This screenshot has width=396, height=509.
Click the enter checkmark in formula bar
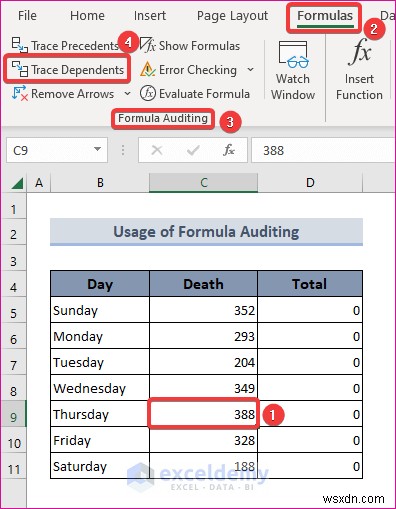click(193, 150)
